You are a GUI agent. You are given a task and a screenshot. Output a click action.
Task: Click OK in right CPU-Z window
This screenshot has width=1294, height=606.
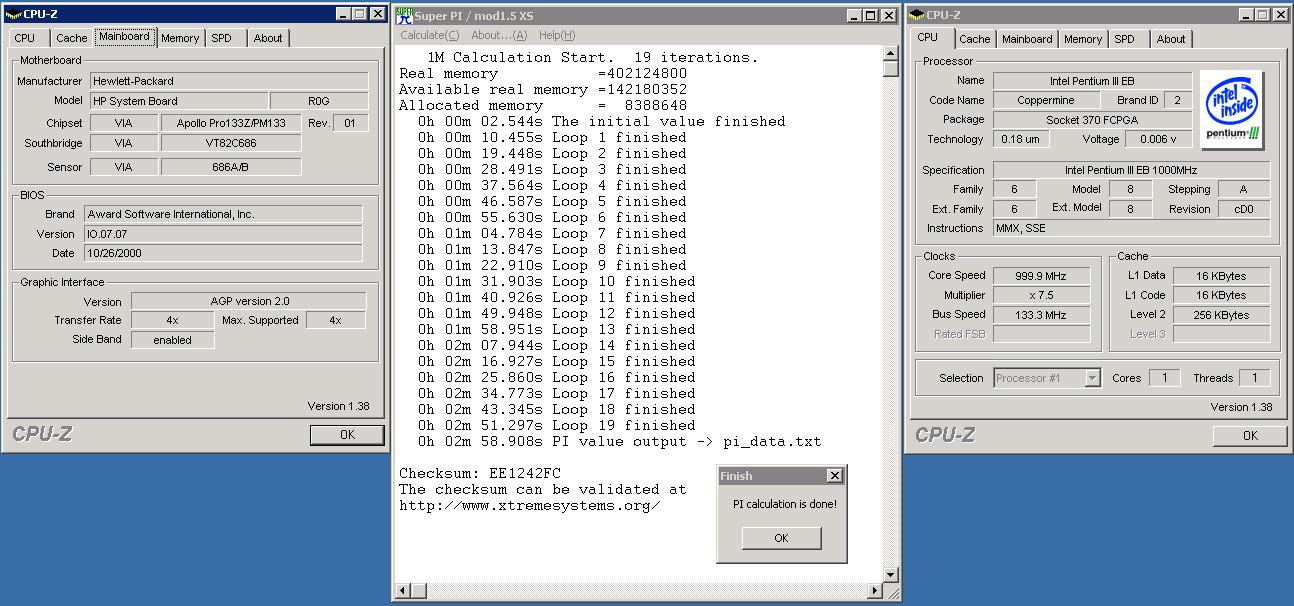[1250, 436]
